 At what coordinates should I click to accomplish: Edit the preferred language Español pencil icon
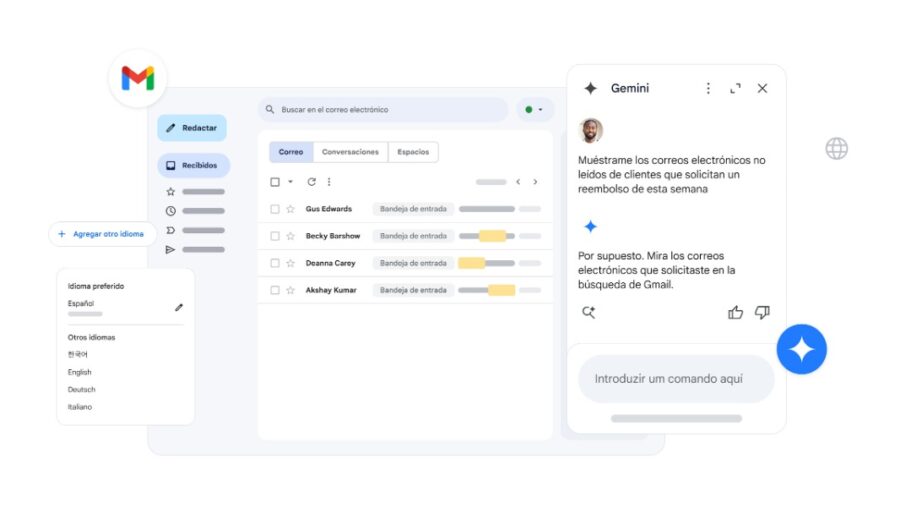[179, 307]
